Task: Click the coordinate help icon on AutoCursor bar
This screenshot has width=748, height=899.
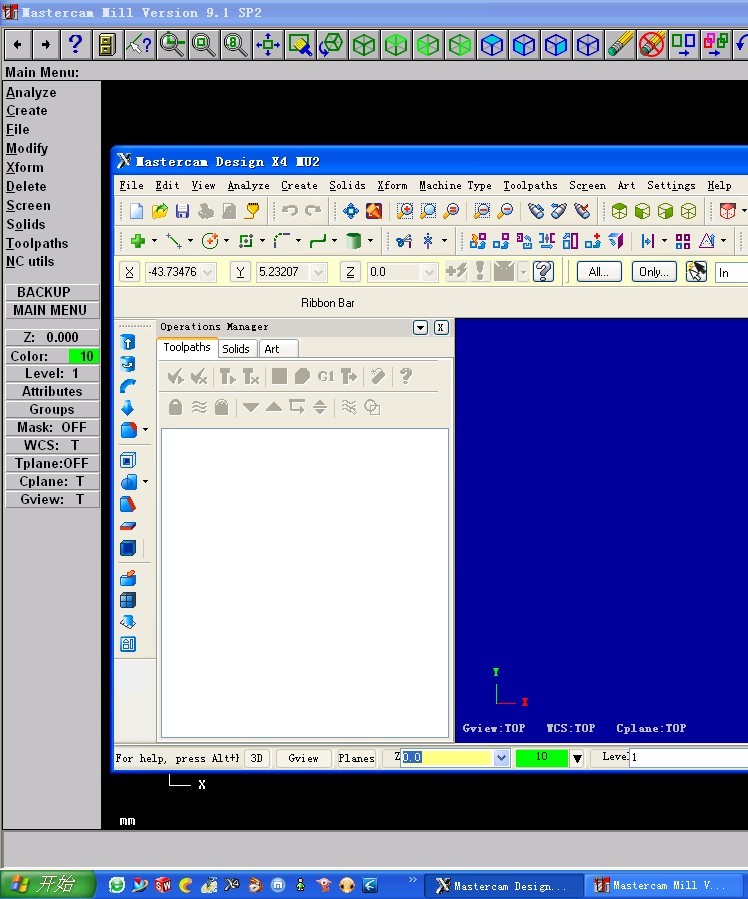Action: click(x=543, y=271)
